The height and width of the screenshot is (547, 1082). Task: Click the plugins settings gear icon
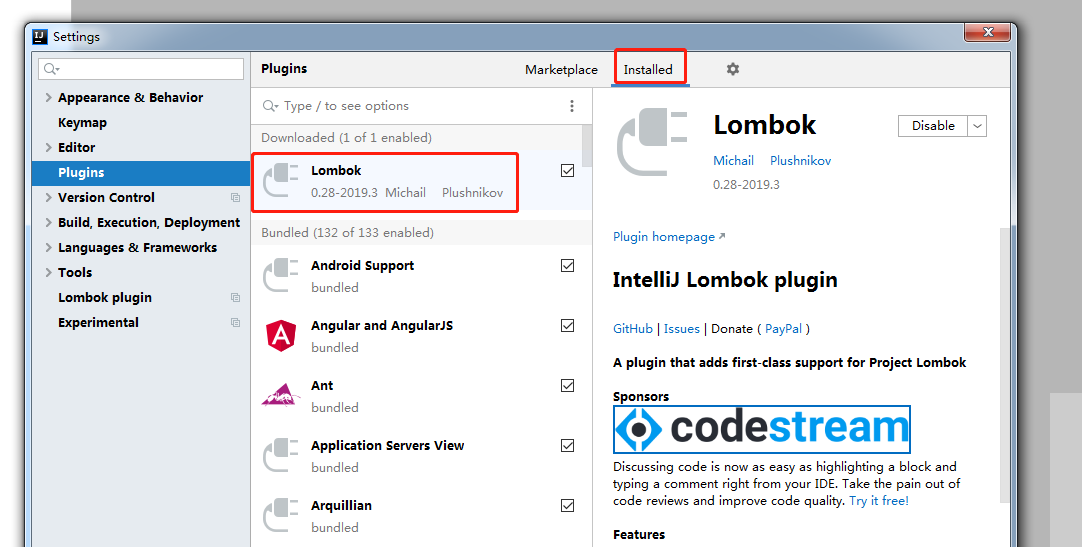(x=732, y=69)
